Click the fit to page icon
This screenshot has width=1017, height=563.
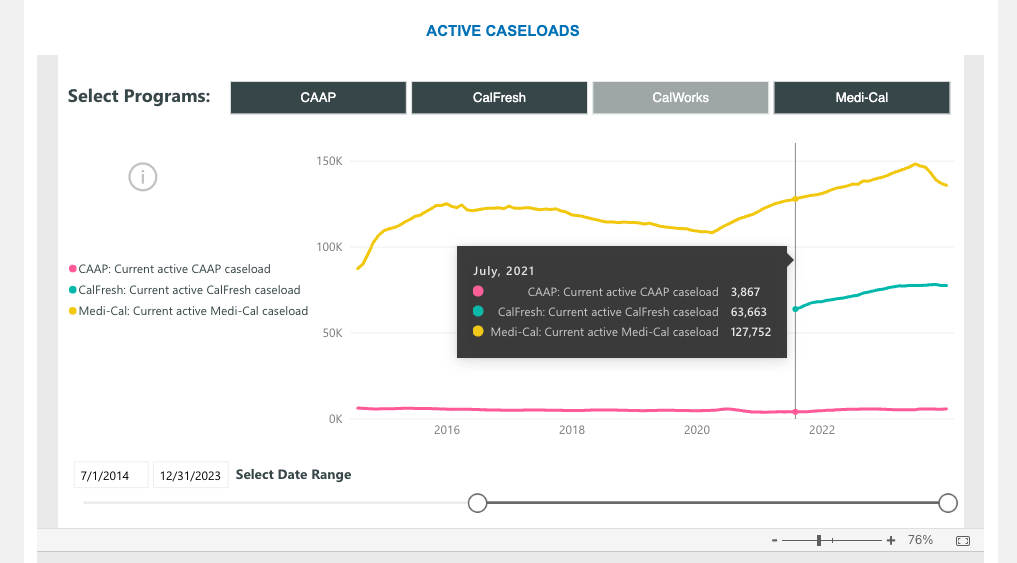pos(962,541)
